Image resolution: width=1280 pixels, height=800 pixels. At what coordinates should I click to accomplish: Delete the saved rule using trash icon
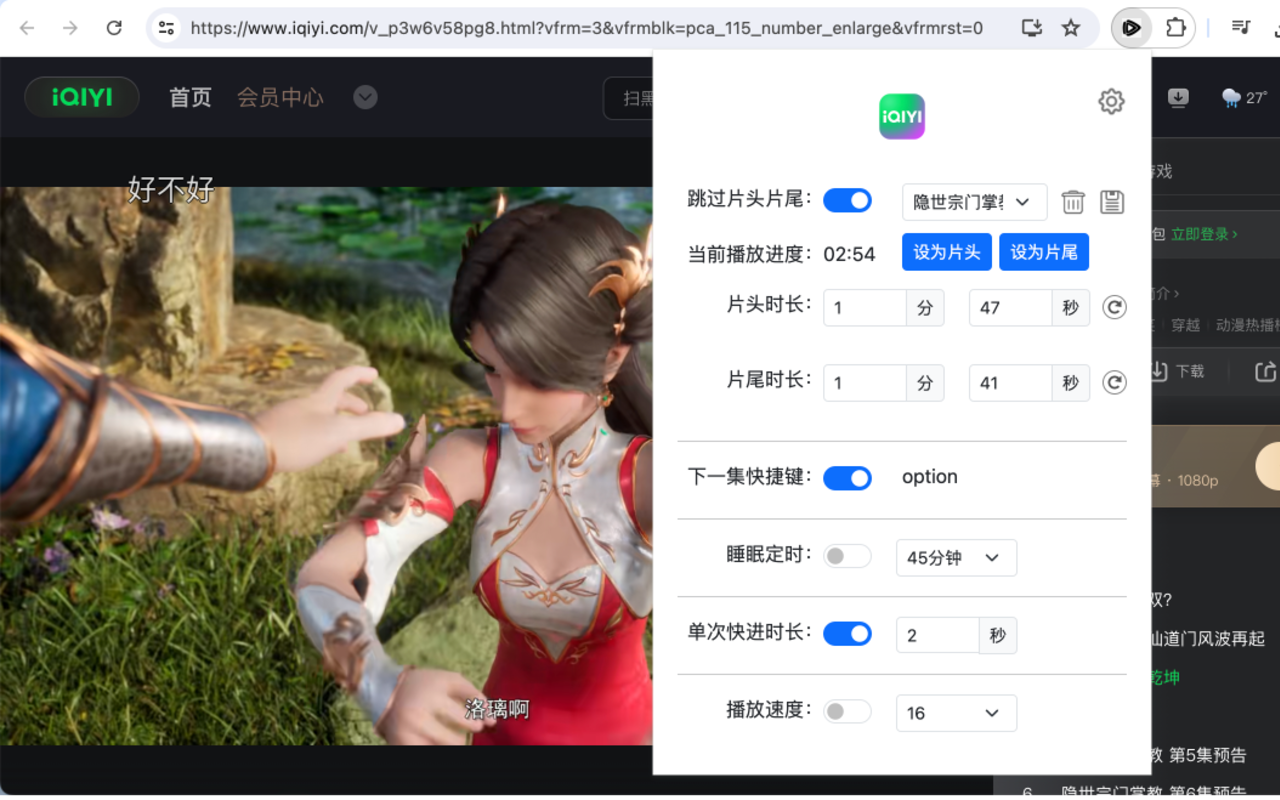tap(1073, 201)
